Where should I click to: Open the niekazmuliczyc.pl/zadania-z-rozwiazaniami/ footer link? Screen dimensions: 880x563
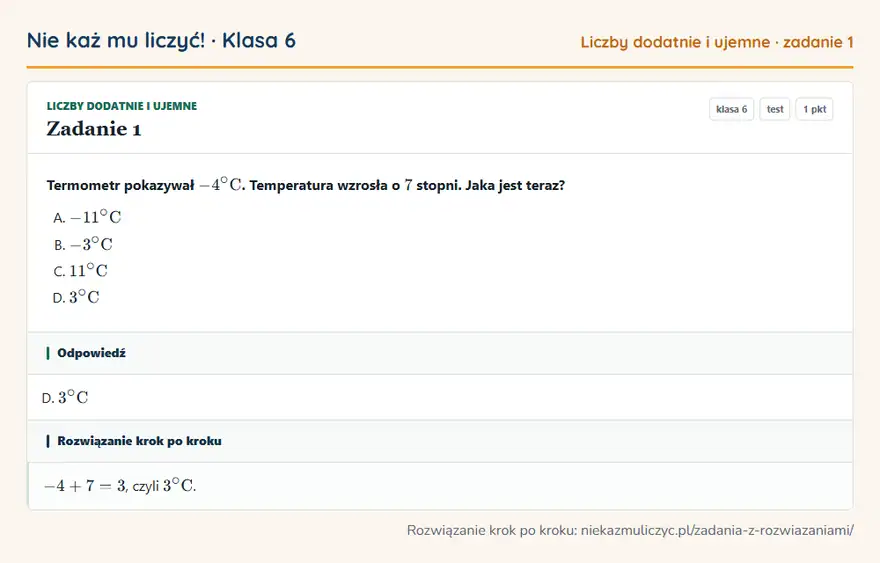pos(717,530)
